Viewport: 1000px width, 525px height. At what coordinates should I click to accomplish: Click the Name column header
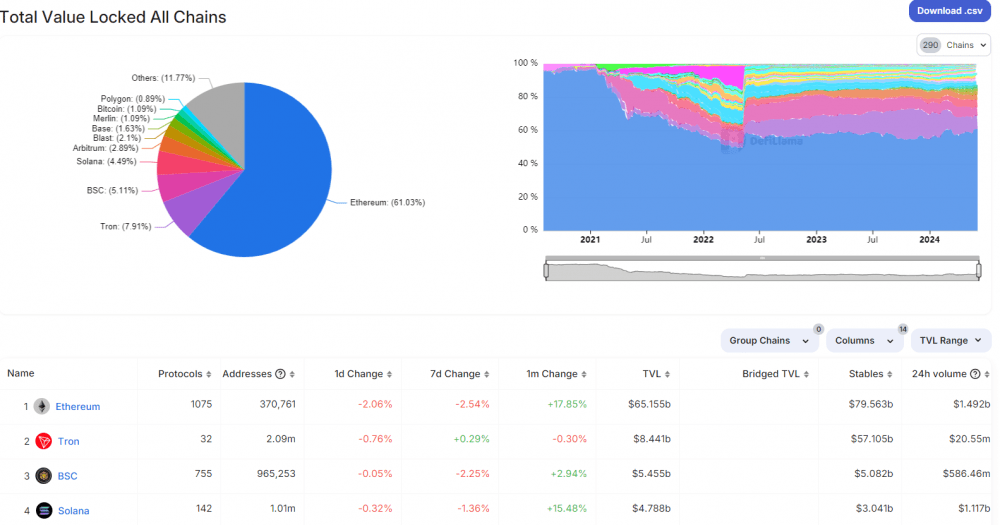tap(20, 373)
